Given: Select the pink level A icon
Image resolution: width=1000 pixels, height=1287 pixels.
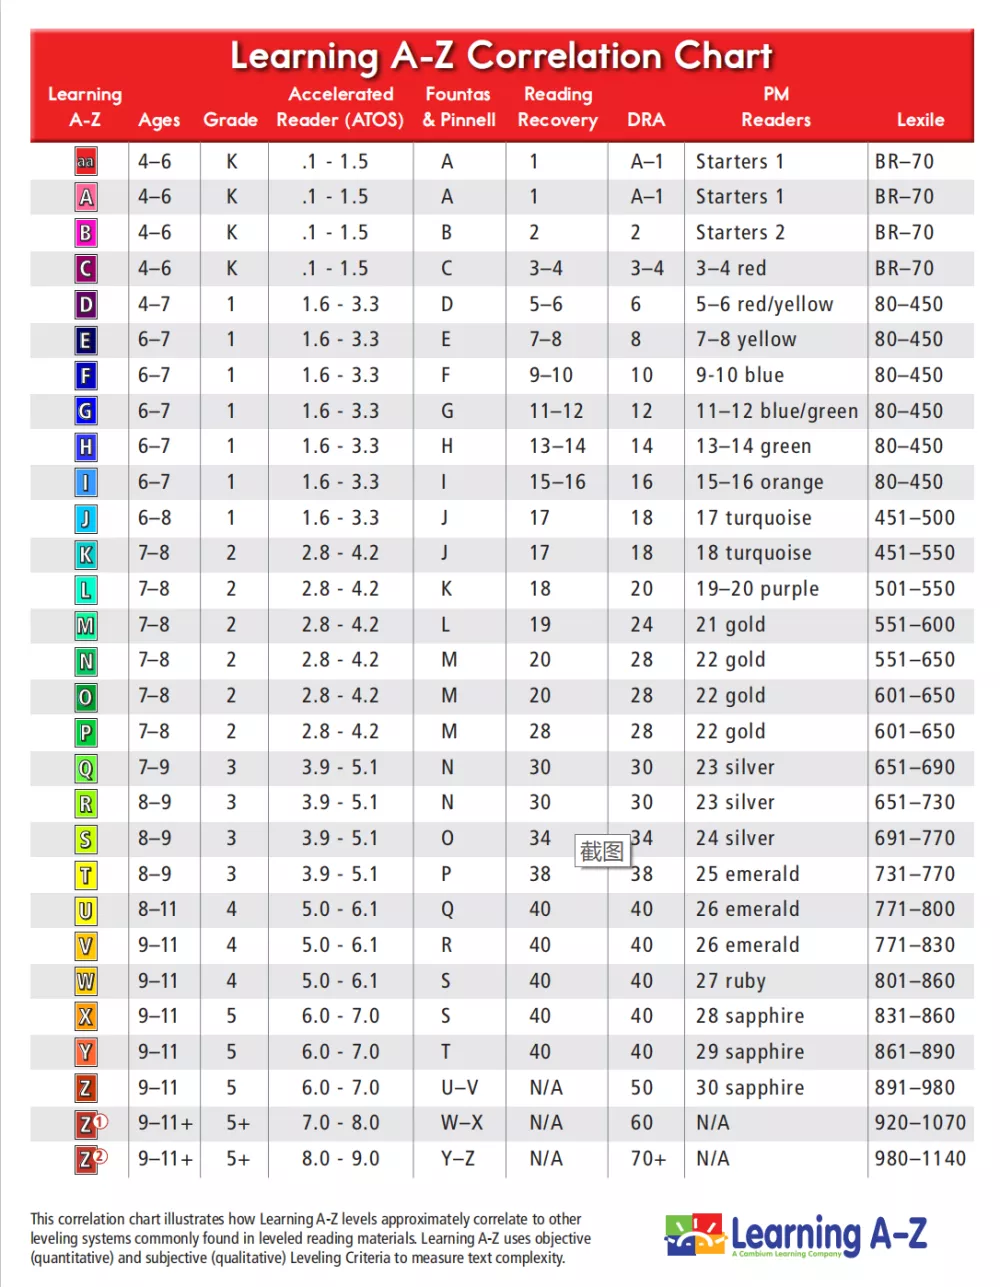Looking at the screenshot, I should pos(86,197).
